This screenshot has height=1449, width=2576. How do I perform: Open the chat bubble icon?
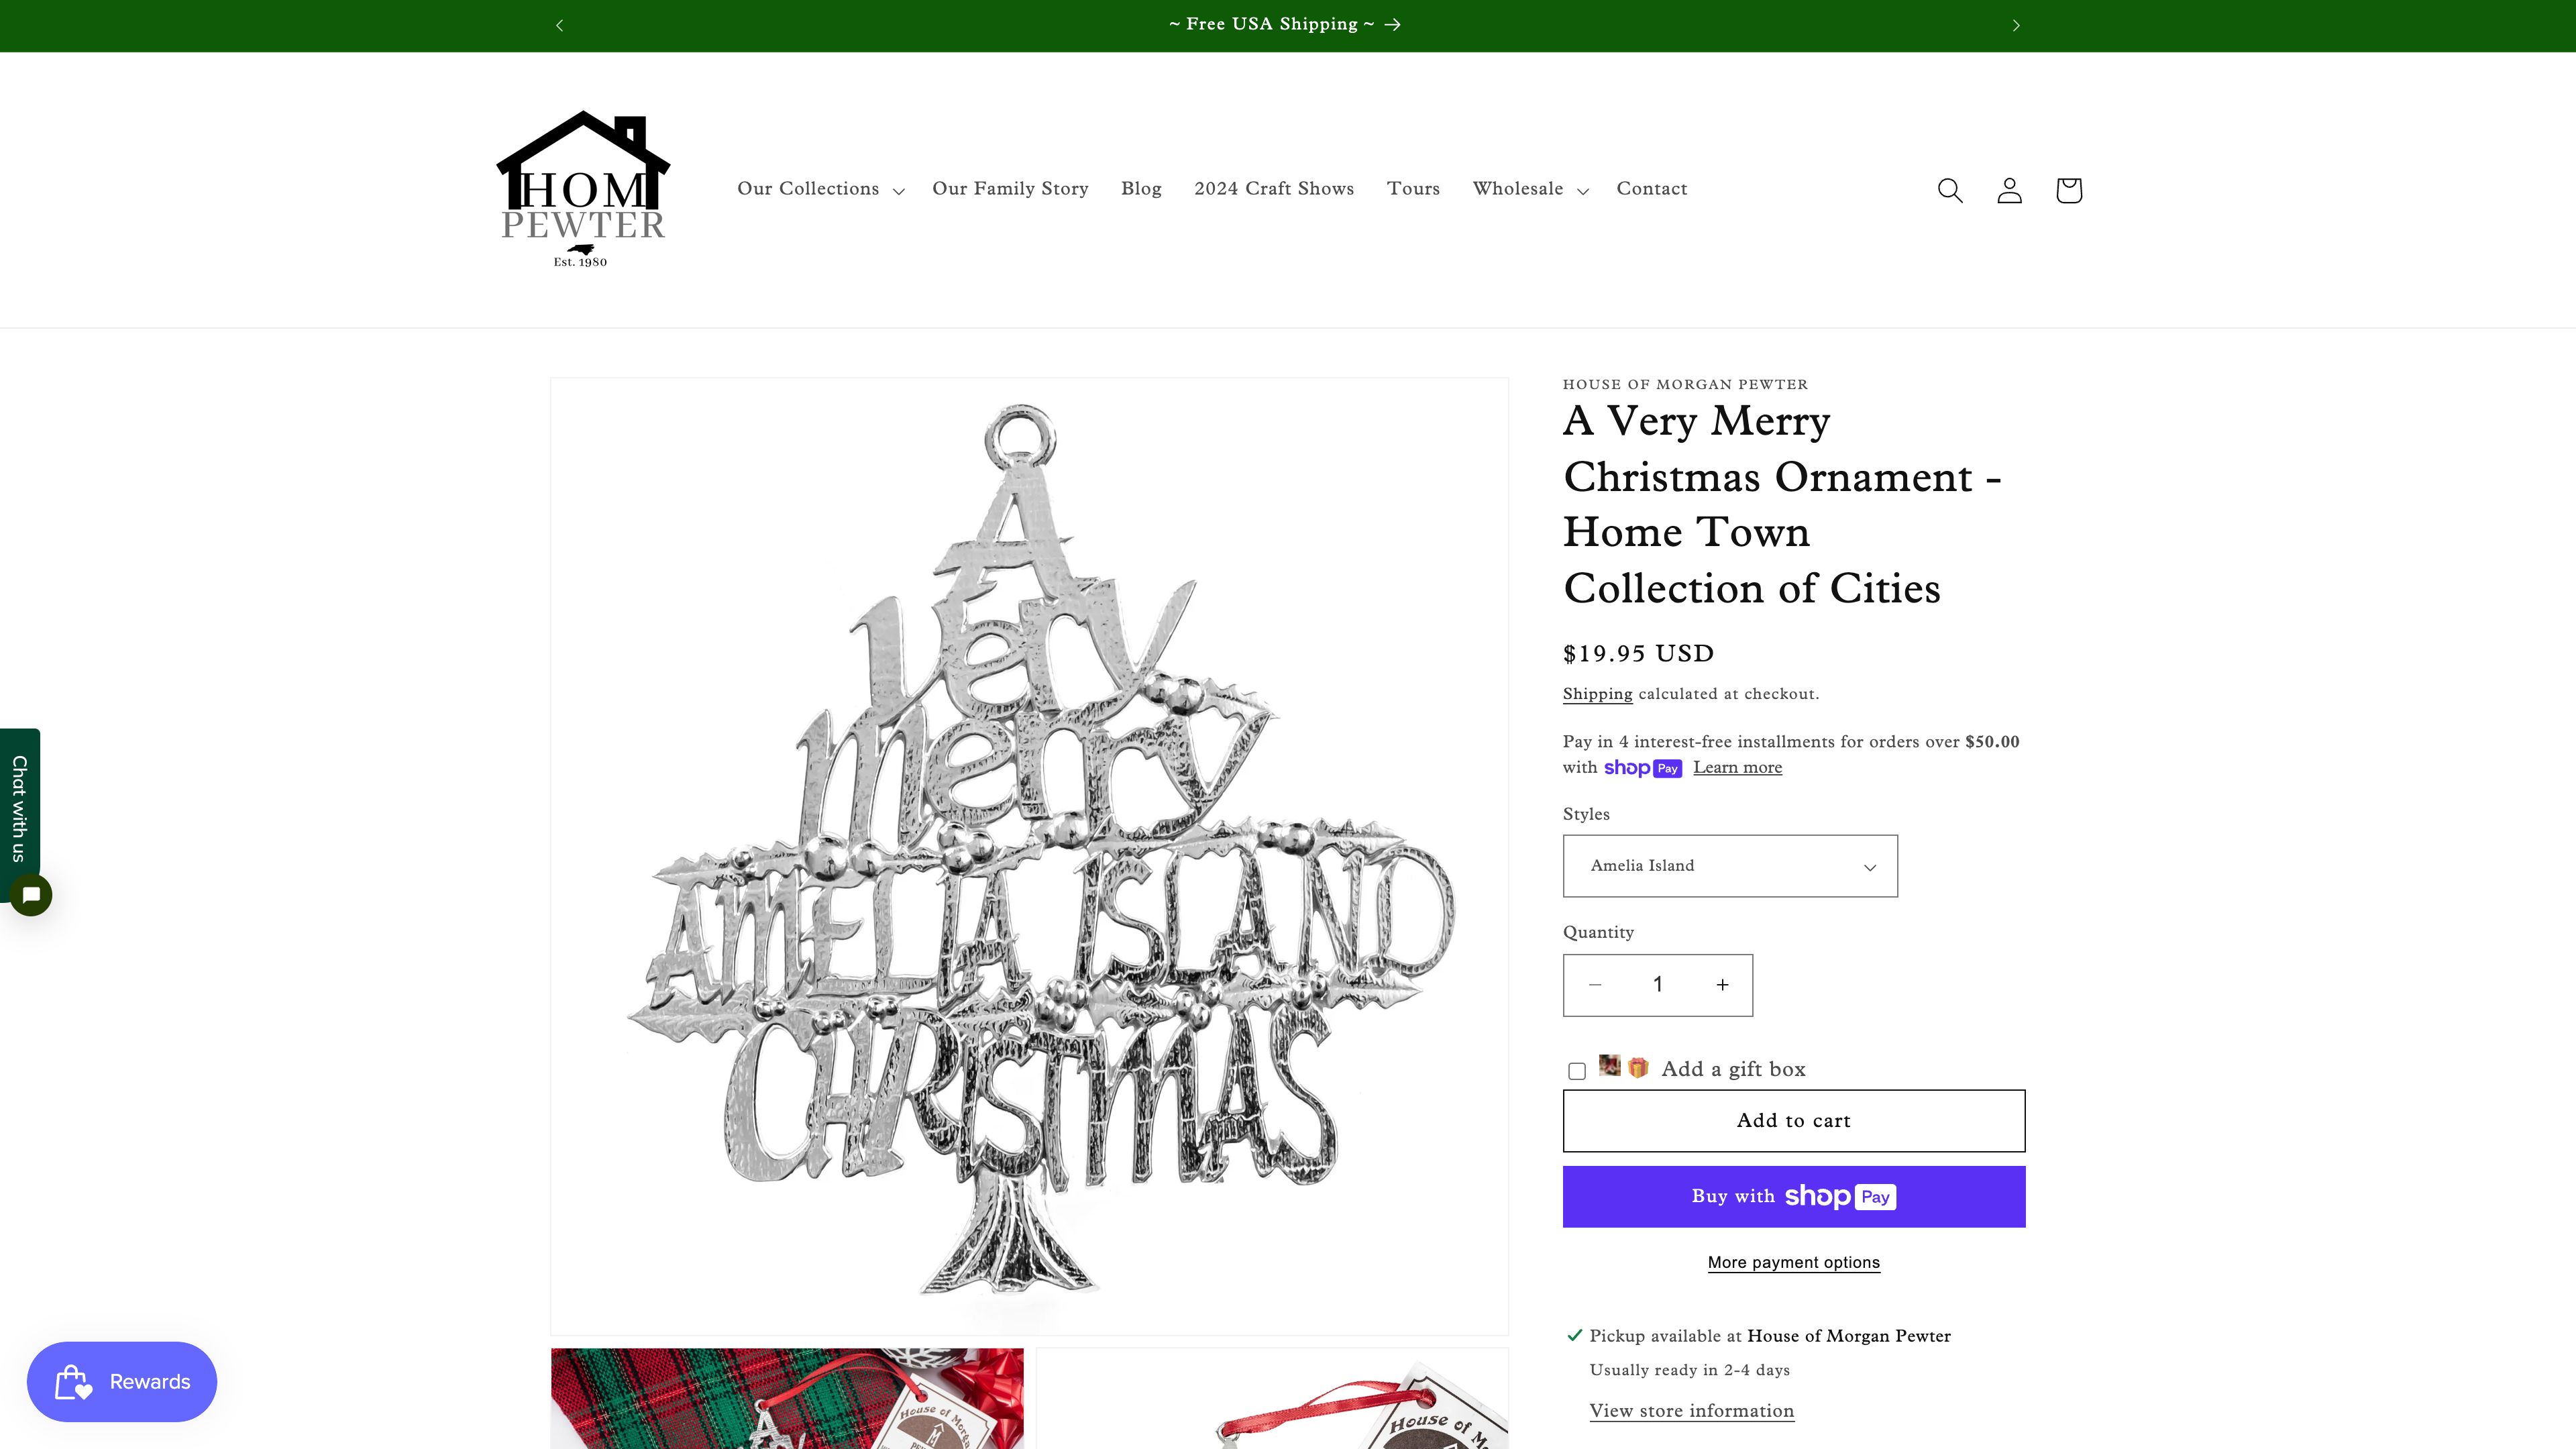(x=31, y=895)
